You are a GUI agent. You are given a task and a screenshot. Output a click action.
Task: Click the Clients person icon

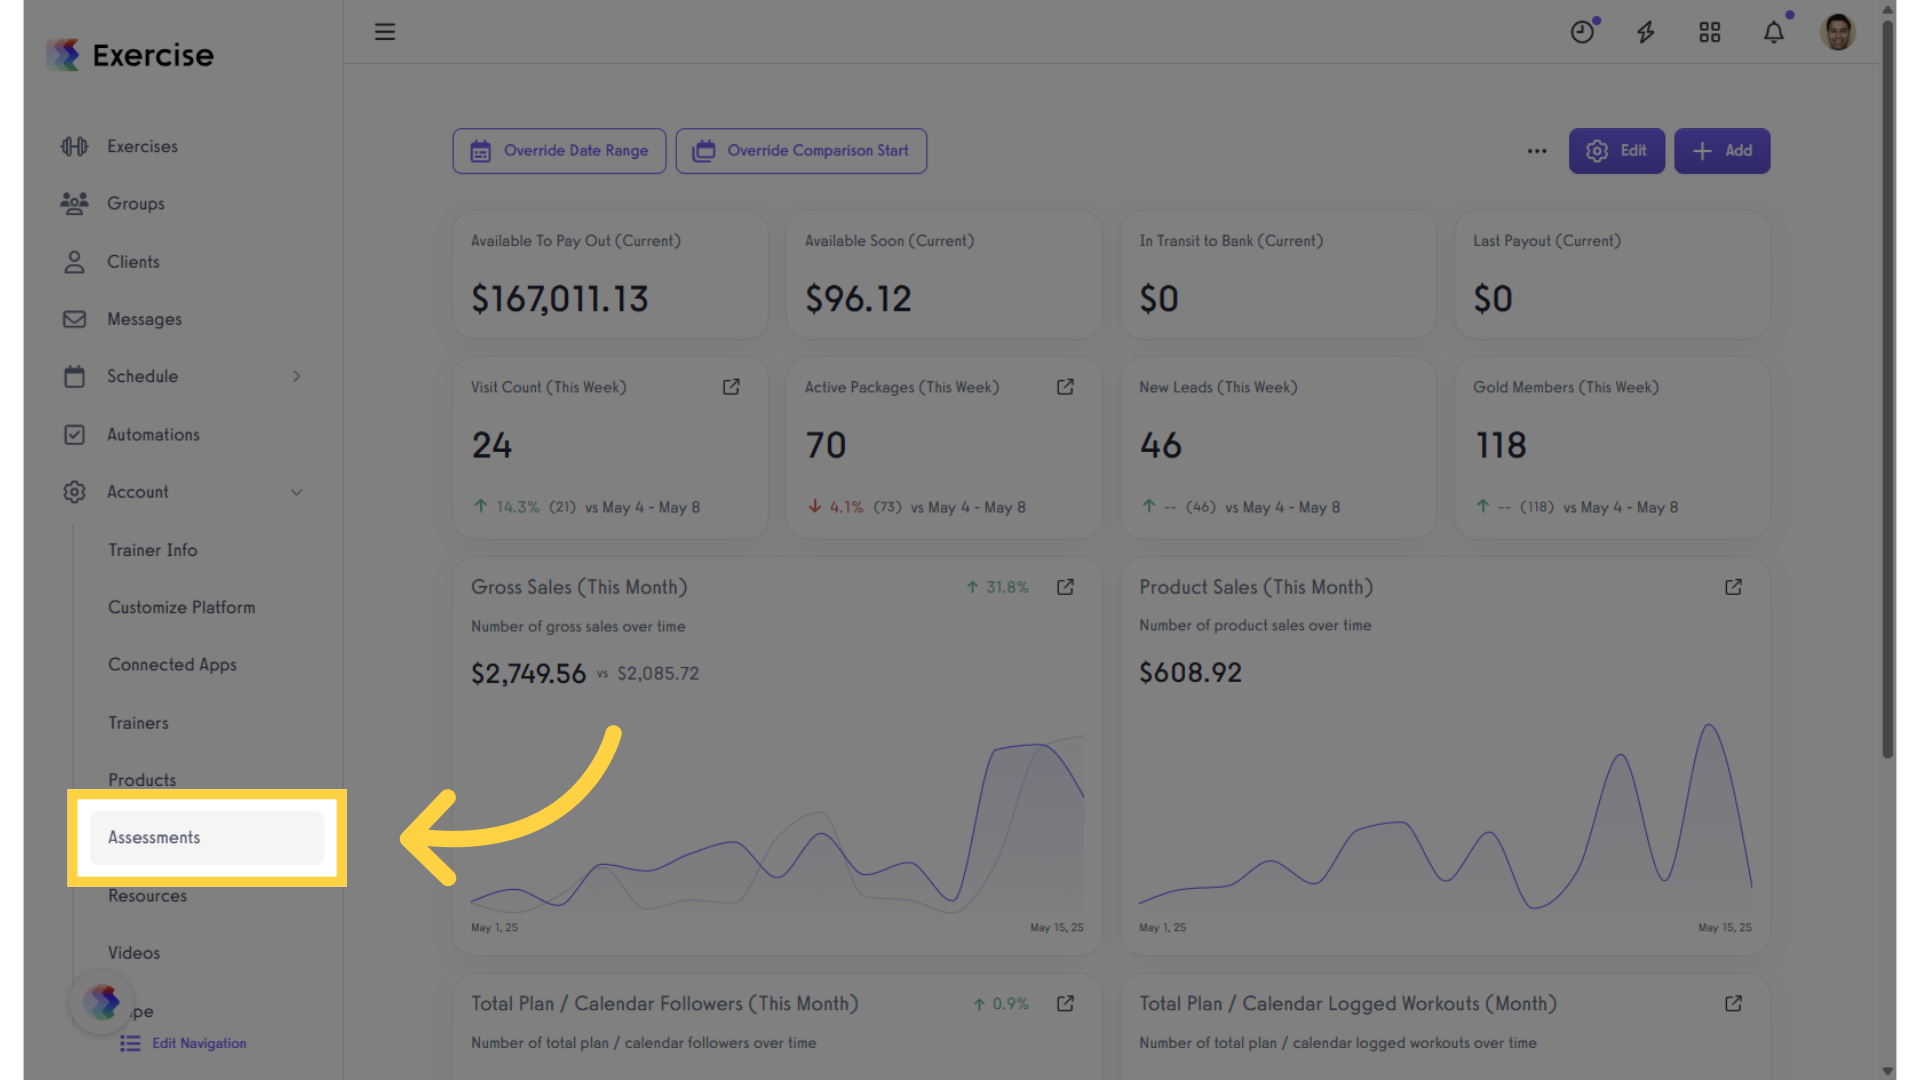click(x=74, y=261)
